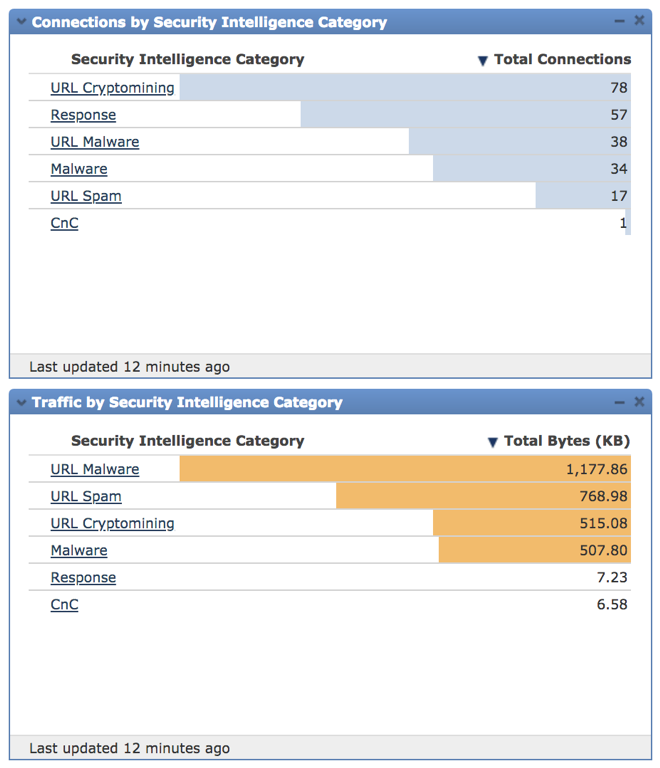Open the Response link in the Connections widget
The height and width of the screenshot is (768, 660).
pyautogui.click(x=83, y=115)
